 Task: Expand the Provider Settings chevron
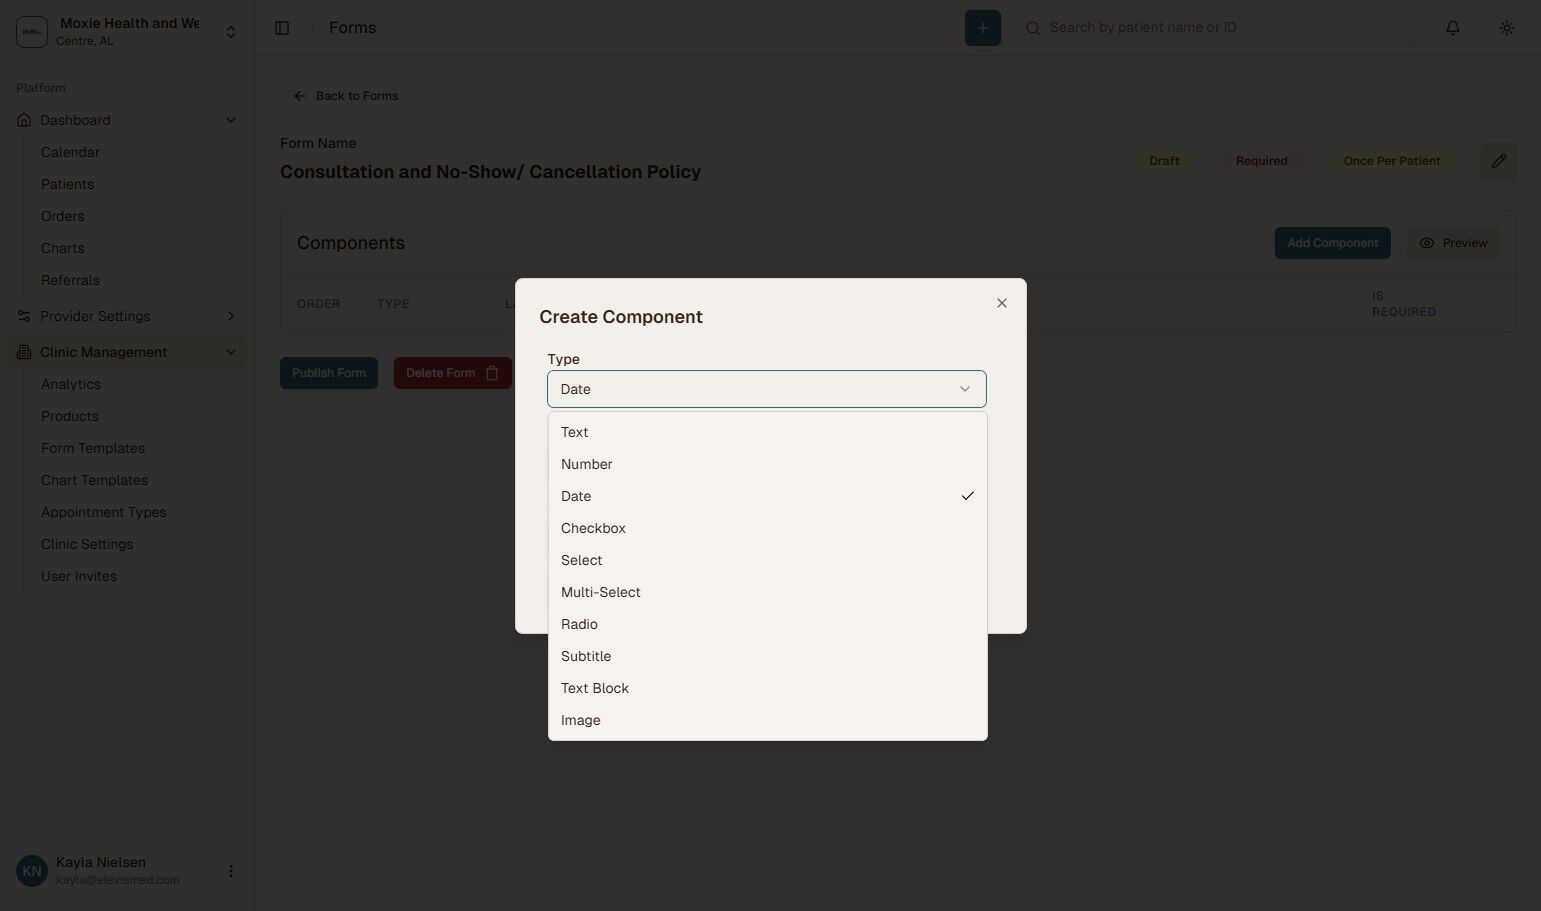pos(231,316)
